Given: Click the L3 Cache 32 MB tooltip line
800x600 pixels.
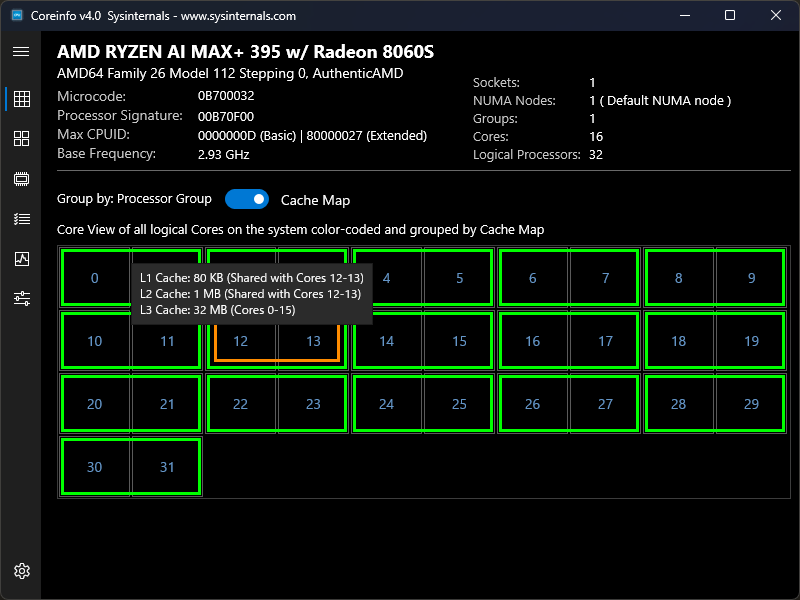Looking at the screenshot, I should (x=218, y=310).
